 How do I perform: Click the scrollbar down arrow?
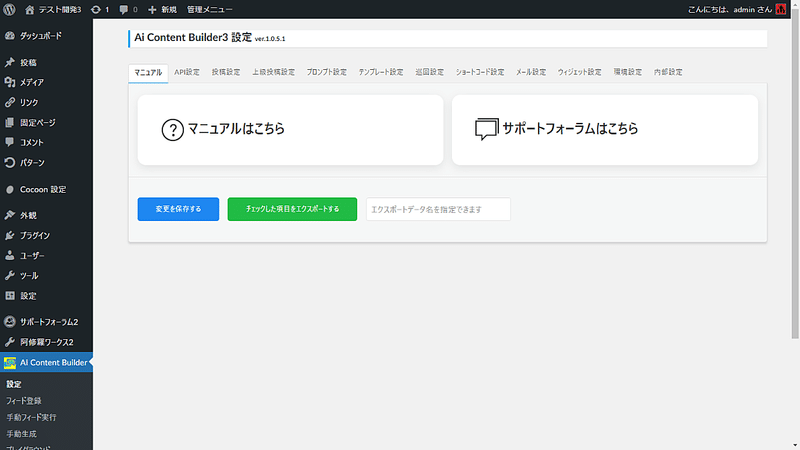(795, 446)
